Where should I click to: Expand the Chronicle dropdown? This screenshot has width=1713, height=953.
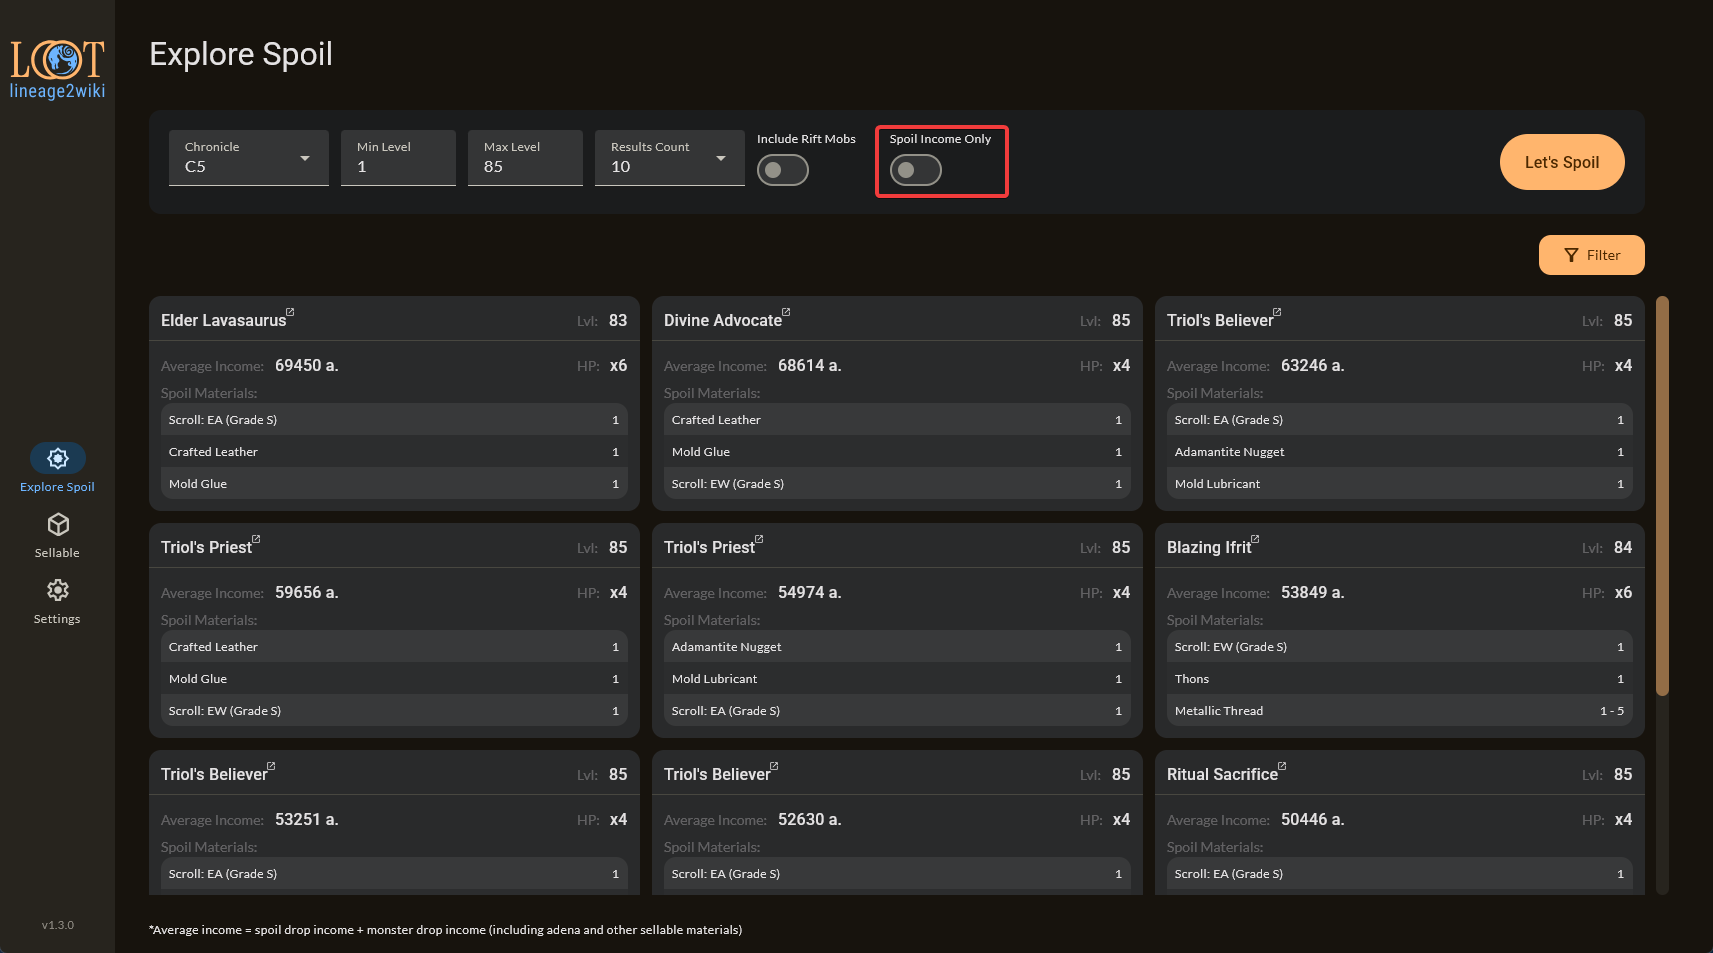(x=248, y=158)
